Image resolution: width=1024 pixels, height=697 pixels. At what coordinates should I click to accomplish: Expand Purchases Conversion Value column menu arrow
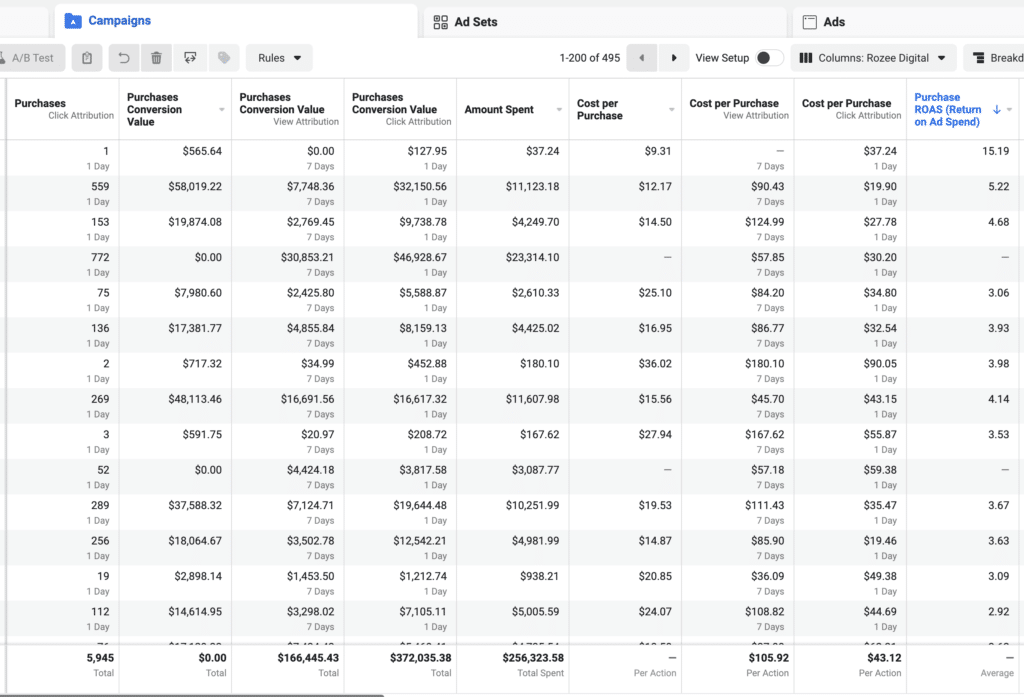[222, 110]
